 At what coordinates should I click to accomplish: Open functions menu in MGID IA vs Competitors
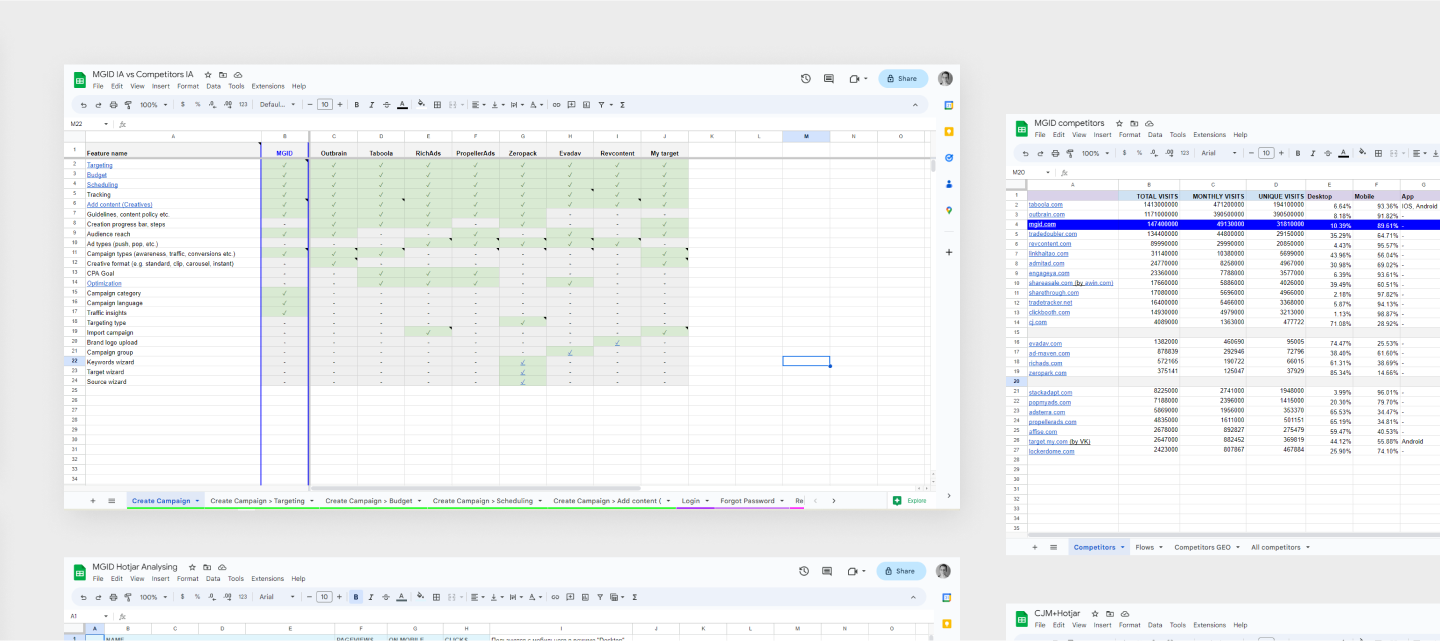point(623,104)
